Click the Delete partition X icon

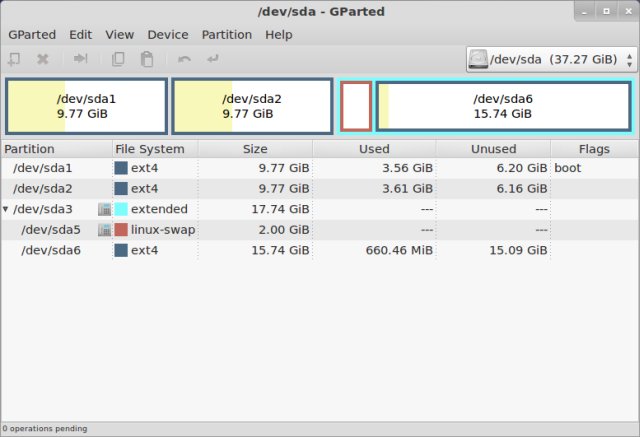click(x=42, y=59)
